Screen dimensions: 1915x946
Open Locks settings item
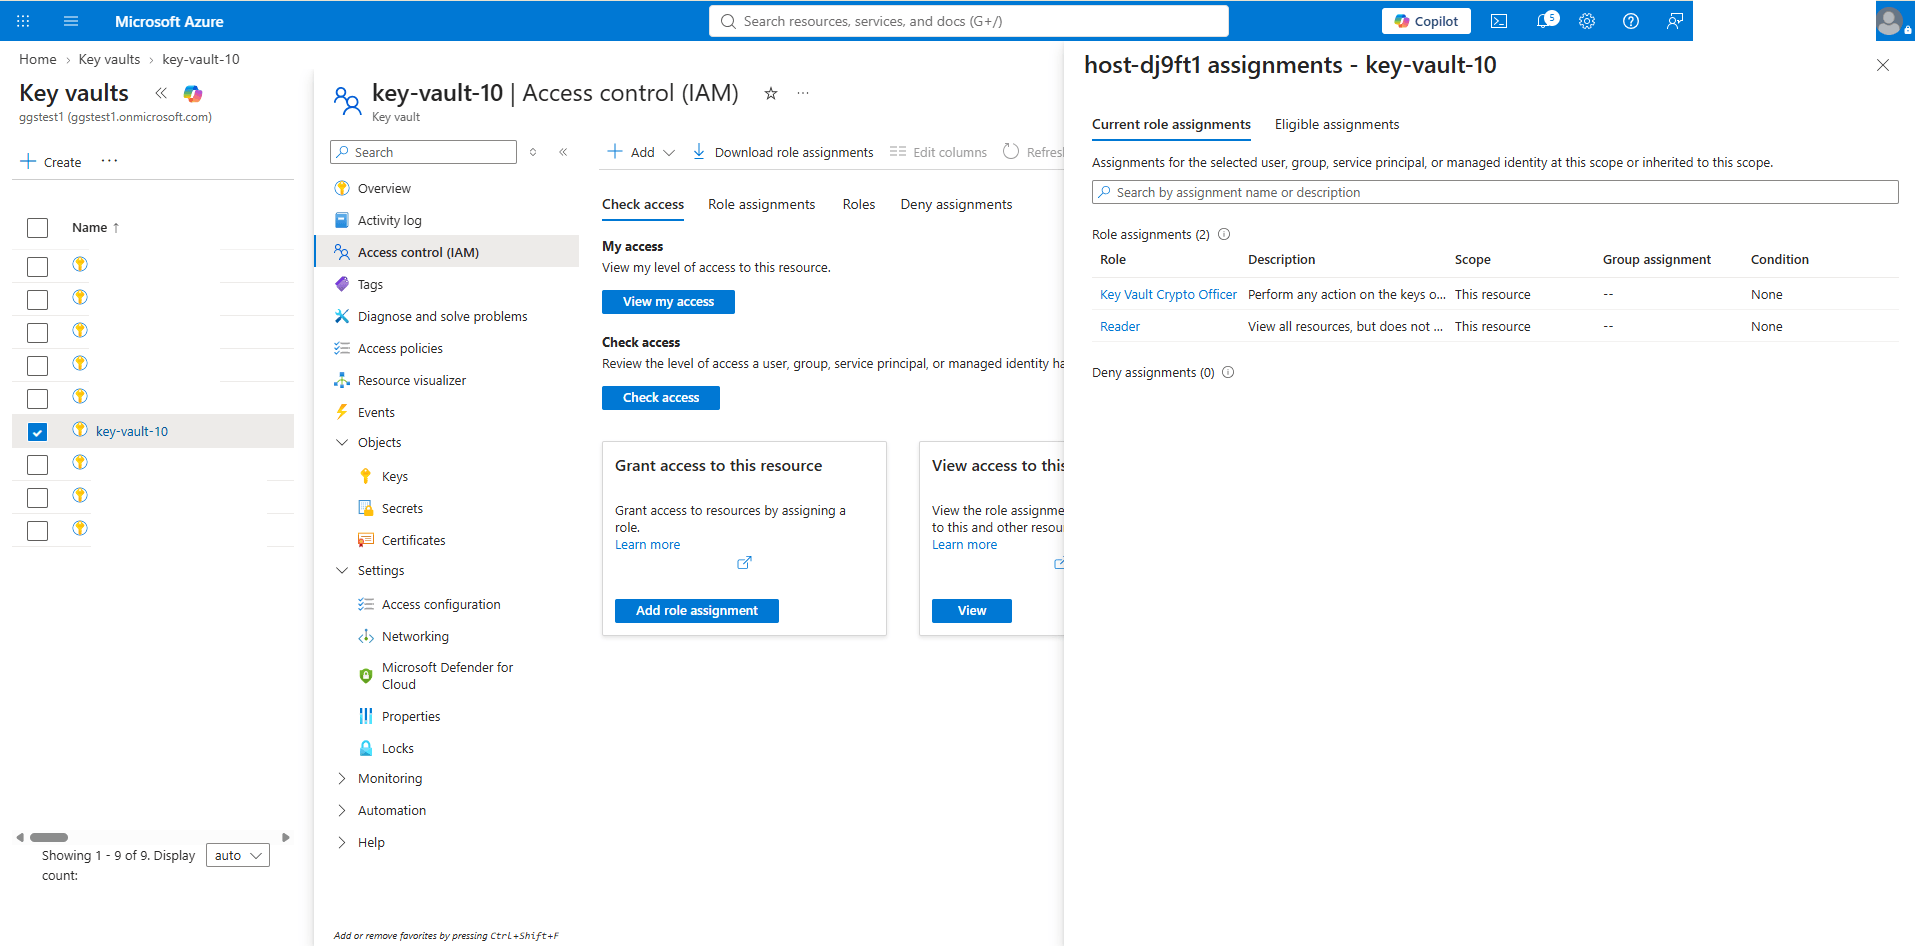(398, 748)
